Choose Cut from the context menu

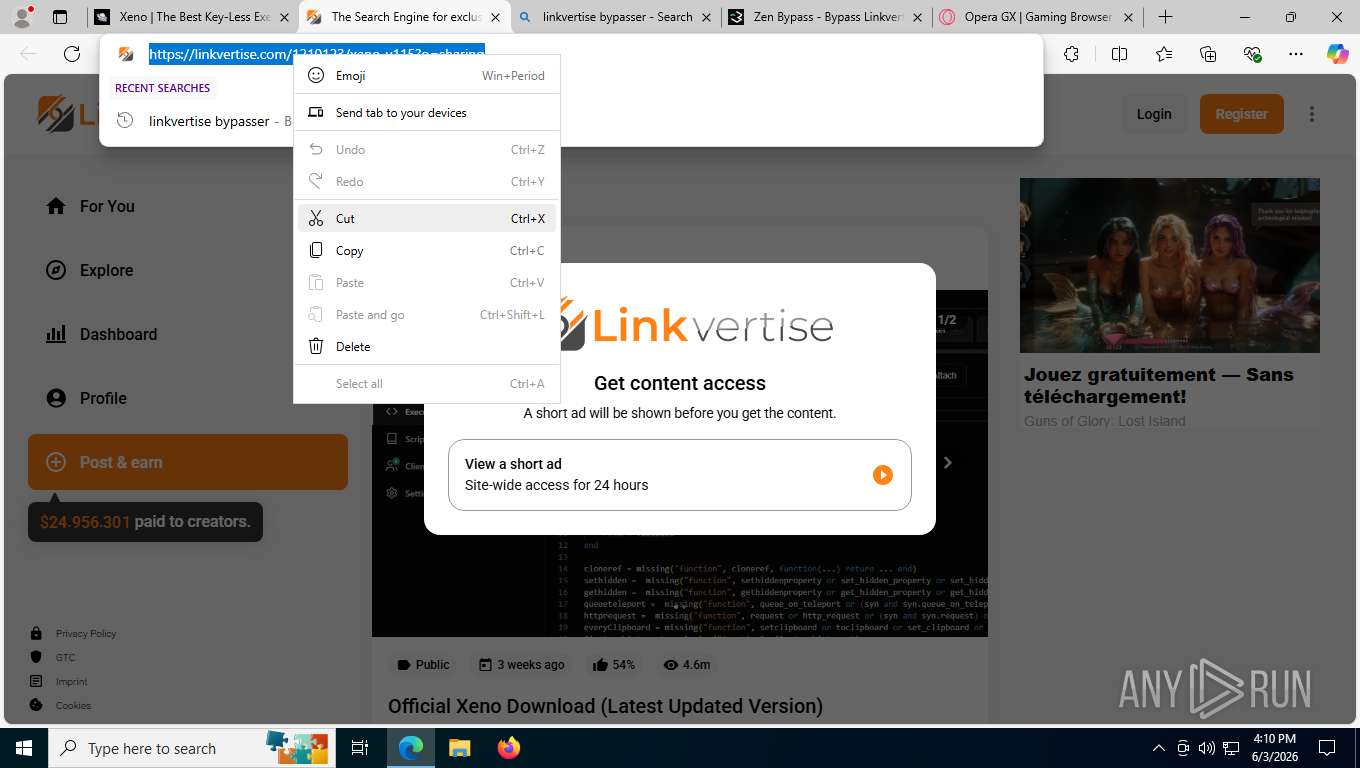coord(427,218)
